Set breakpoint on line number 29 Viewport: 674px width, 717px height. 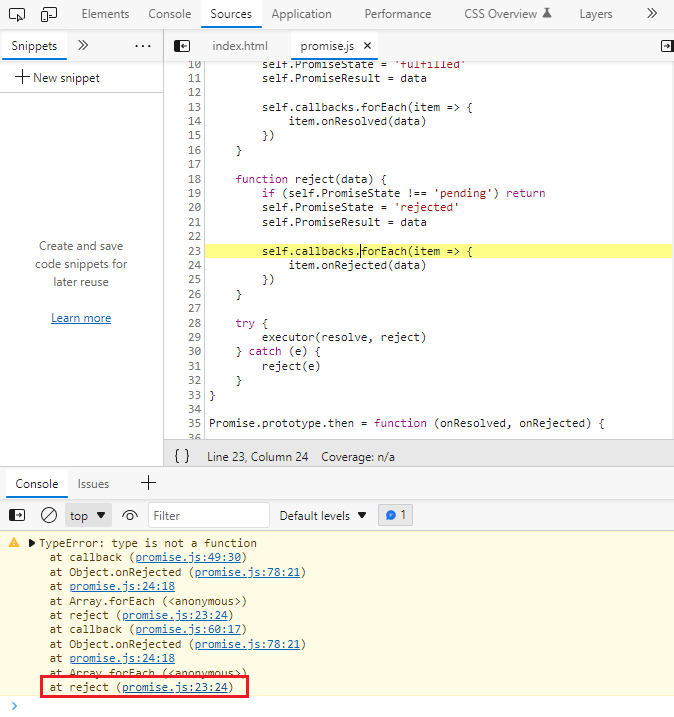pos(194,337)
